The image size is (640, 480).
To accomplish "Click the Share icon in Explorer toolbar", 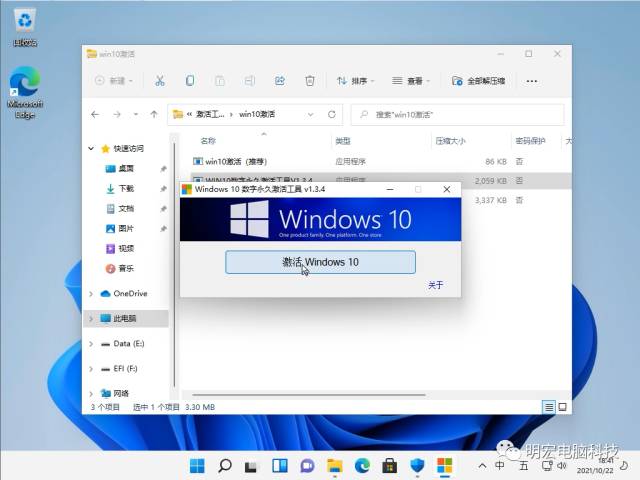I will coord(280,81).
